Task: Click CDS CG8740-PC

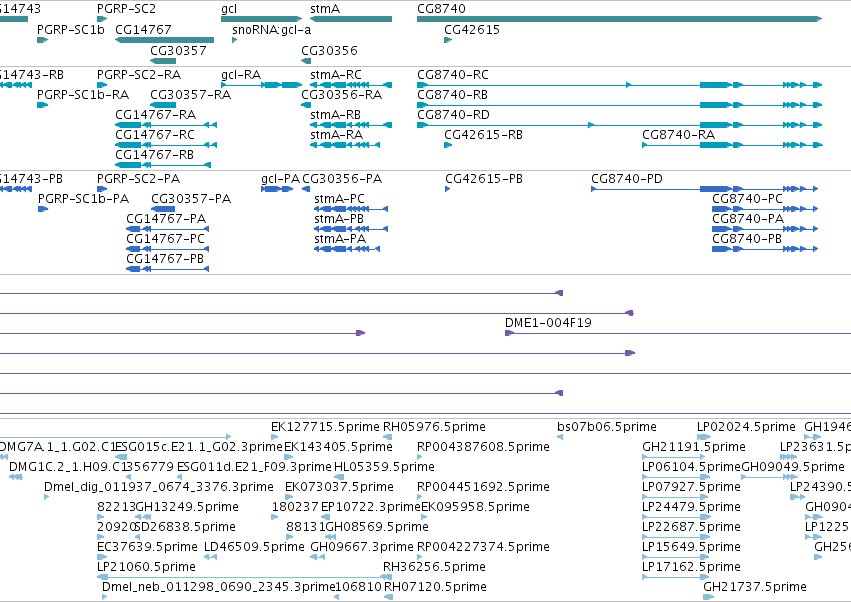Action: point(765,209)
